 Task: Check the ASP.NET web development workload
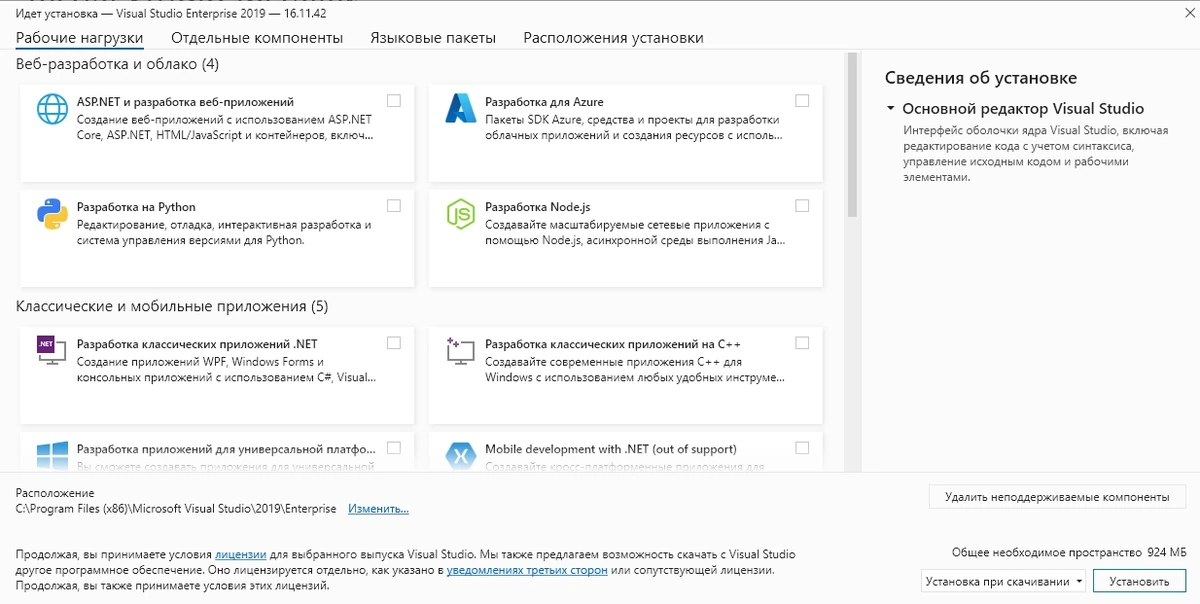click(394, 100)
